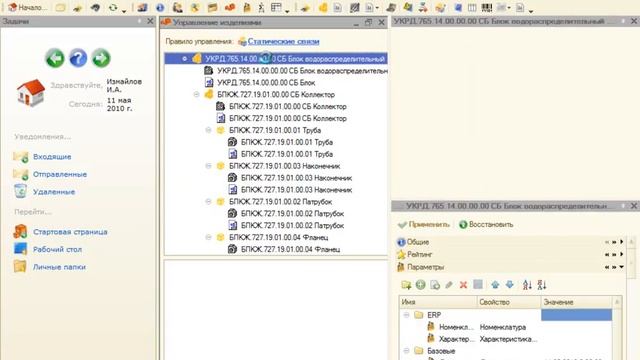Click the sort descending Я-А icon

[x=542, y=285]
